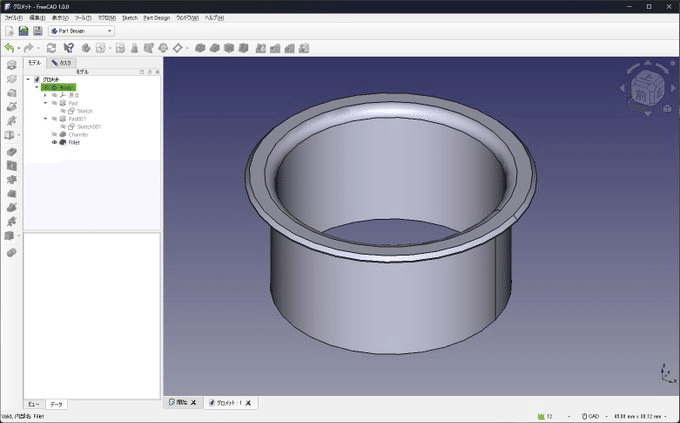
Task: Expand the 原点 origin tree node
Action: point(46,95)
